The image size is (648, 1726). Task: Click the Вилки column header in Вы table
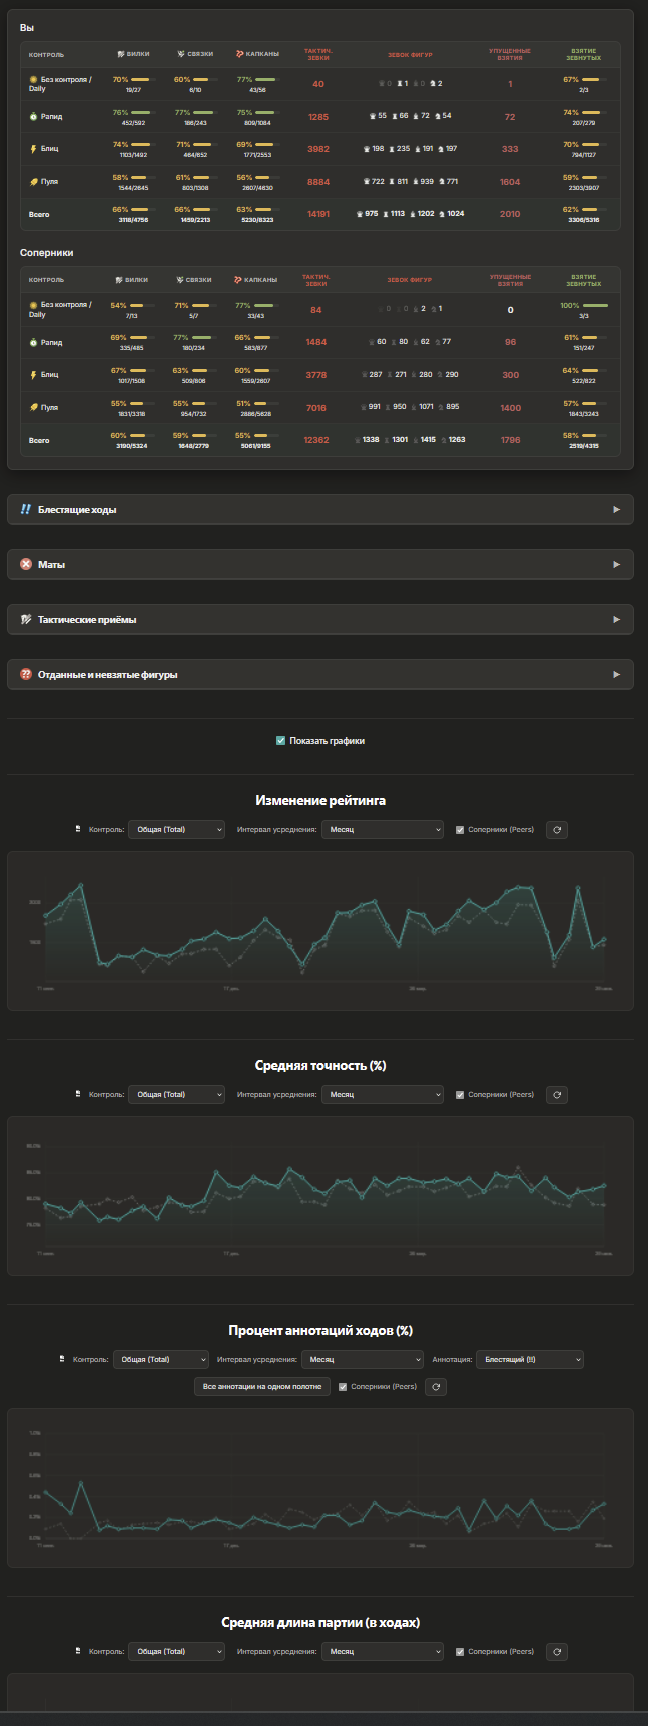click(x=133, y=55)
